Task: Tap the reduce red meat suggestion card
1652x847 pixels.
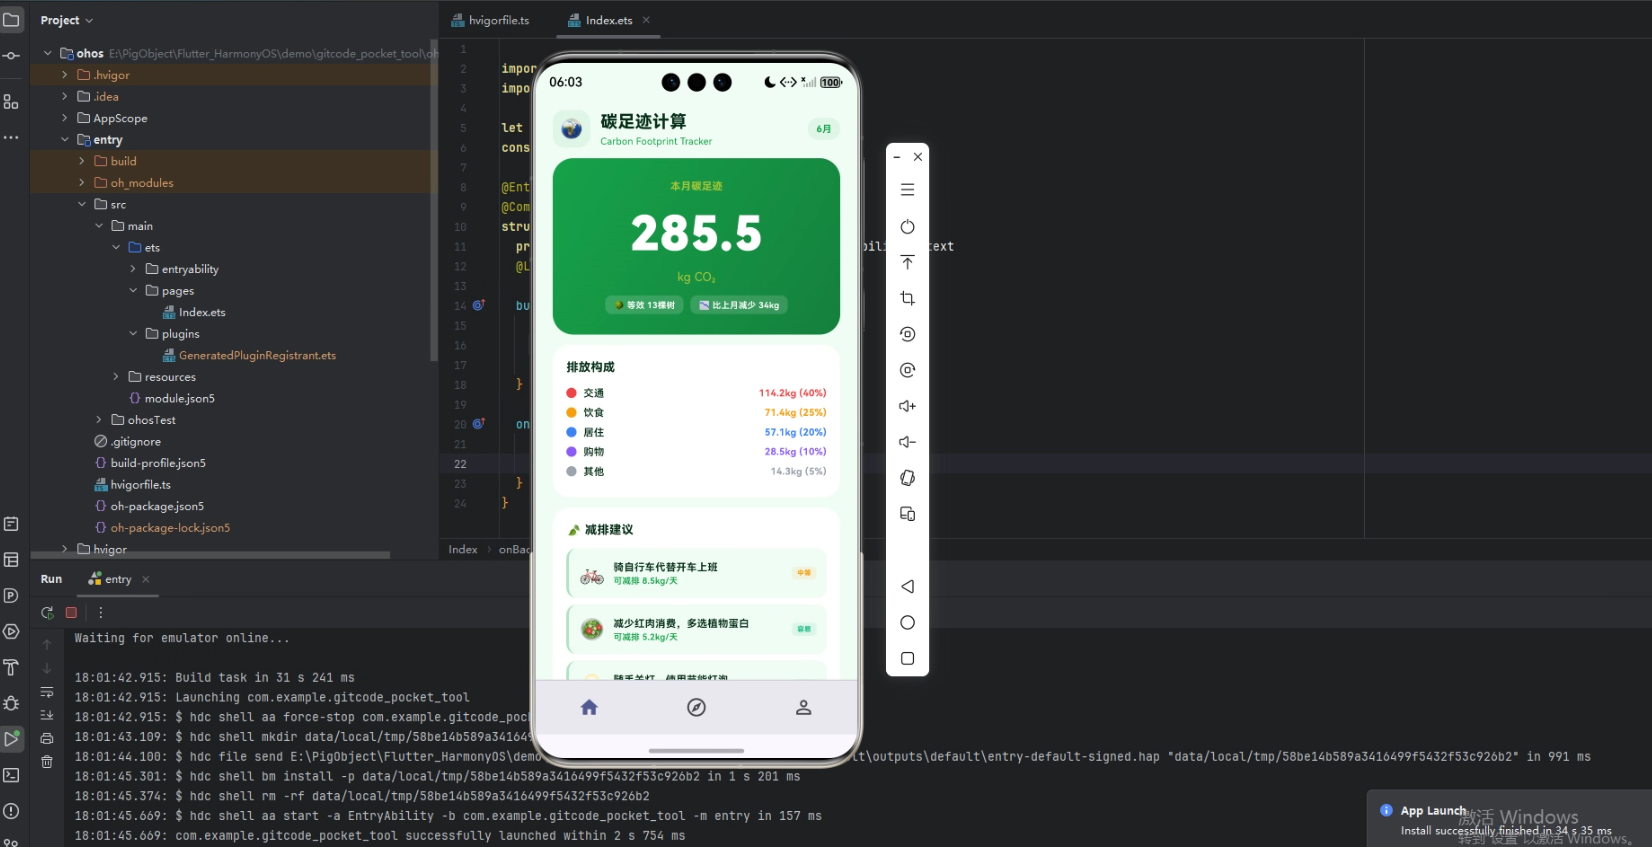Action: [696, 629]
